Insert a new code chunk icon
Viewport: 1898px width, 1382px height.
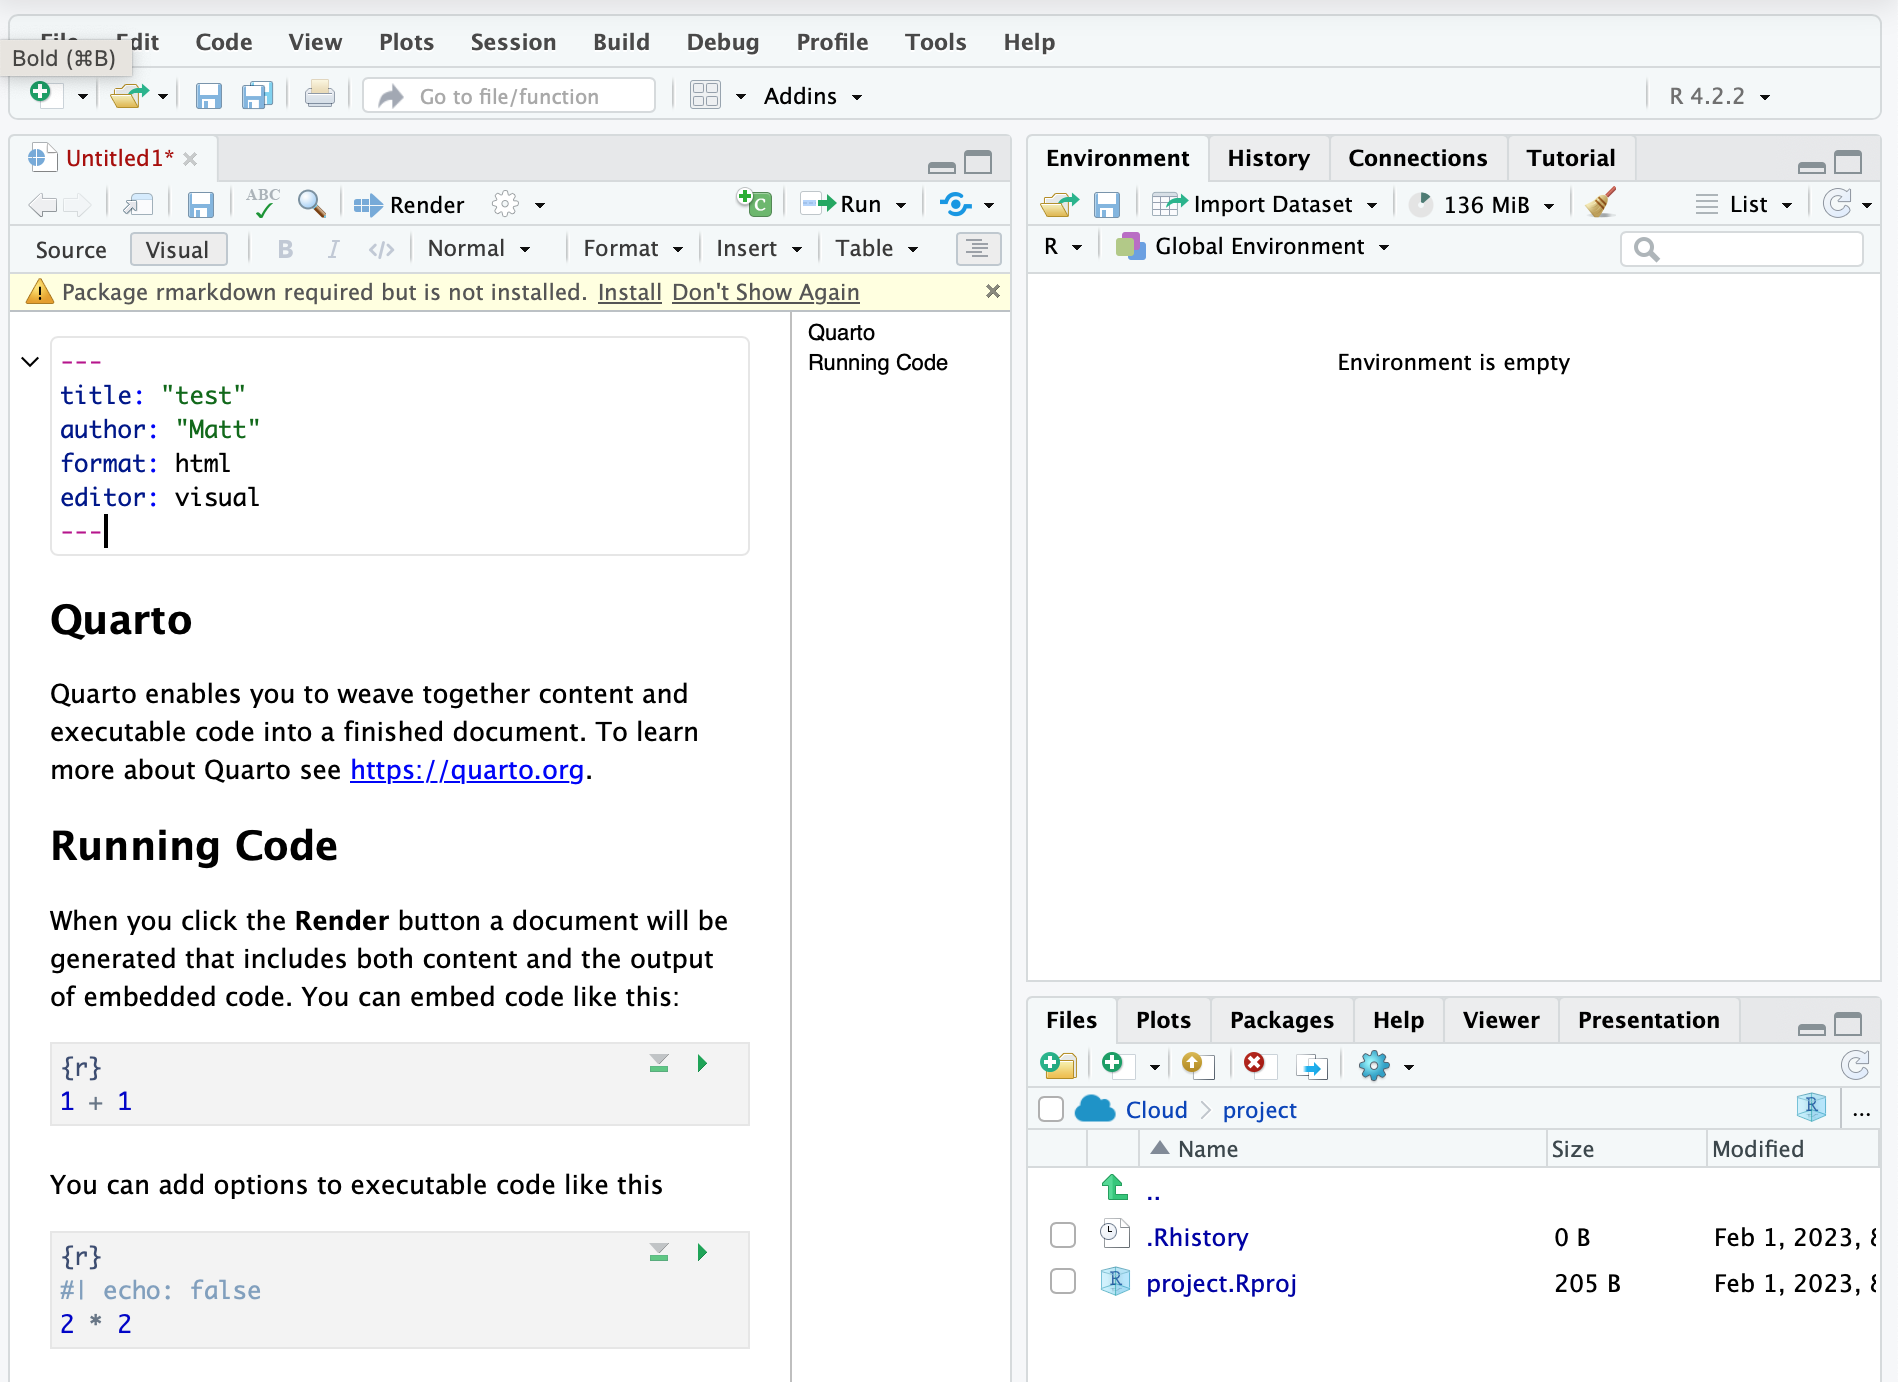click(x=755, y=203)
